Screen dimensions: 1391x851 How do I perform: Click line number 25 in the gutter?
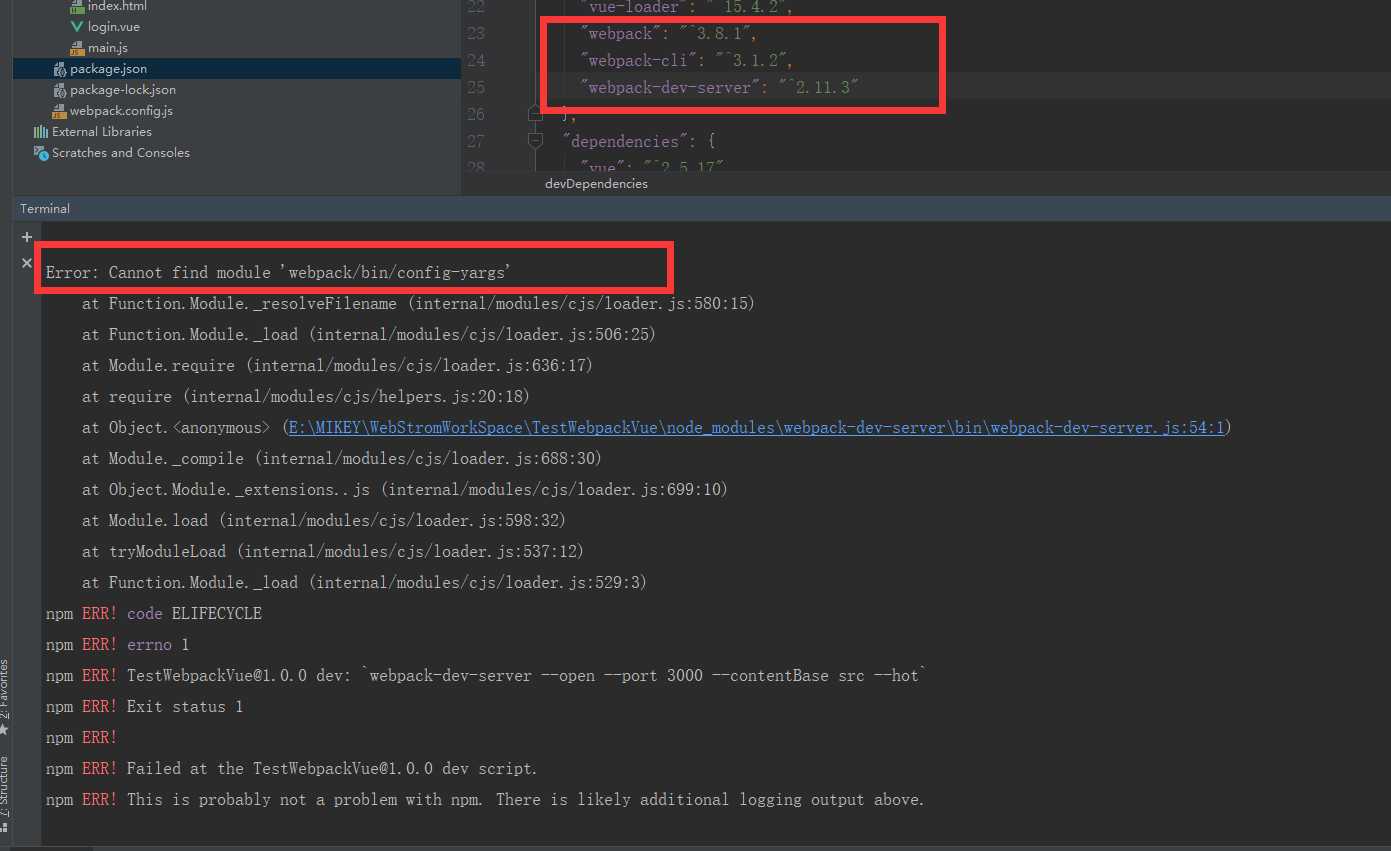pos(475,87)
